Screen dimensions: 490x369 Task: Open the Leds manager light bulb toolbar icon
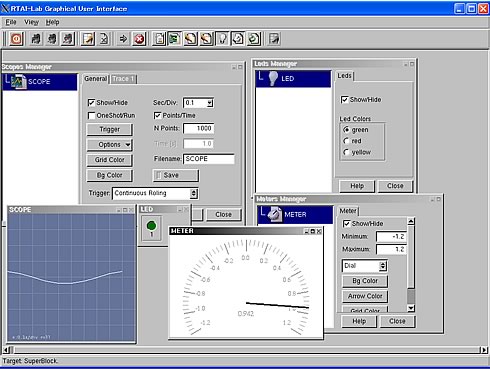tap(222, 39)
